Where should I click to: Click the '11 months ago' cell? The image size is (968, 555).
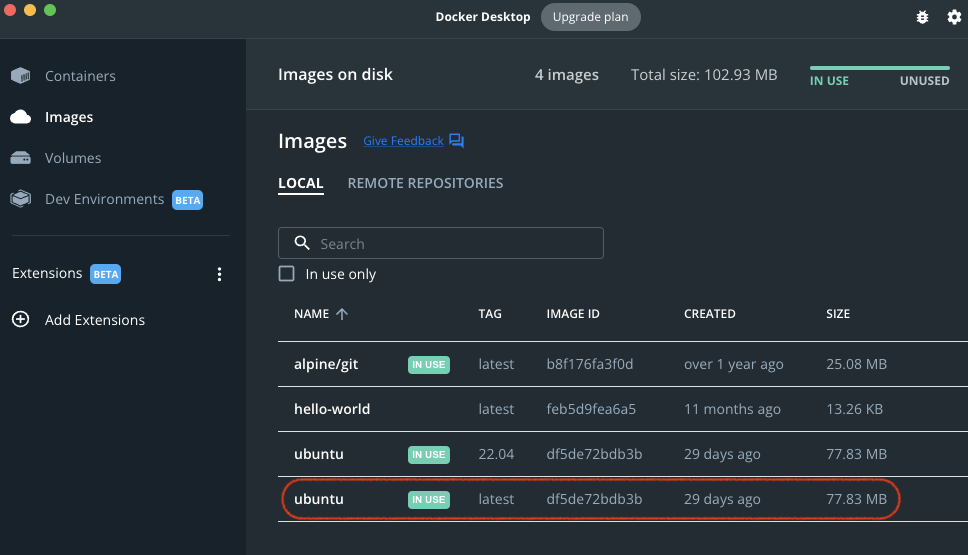click(732, 409)
